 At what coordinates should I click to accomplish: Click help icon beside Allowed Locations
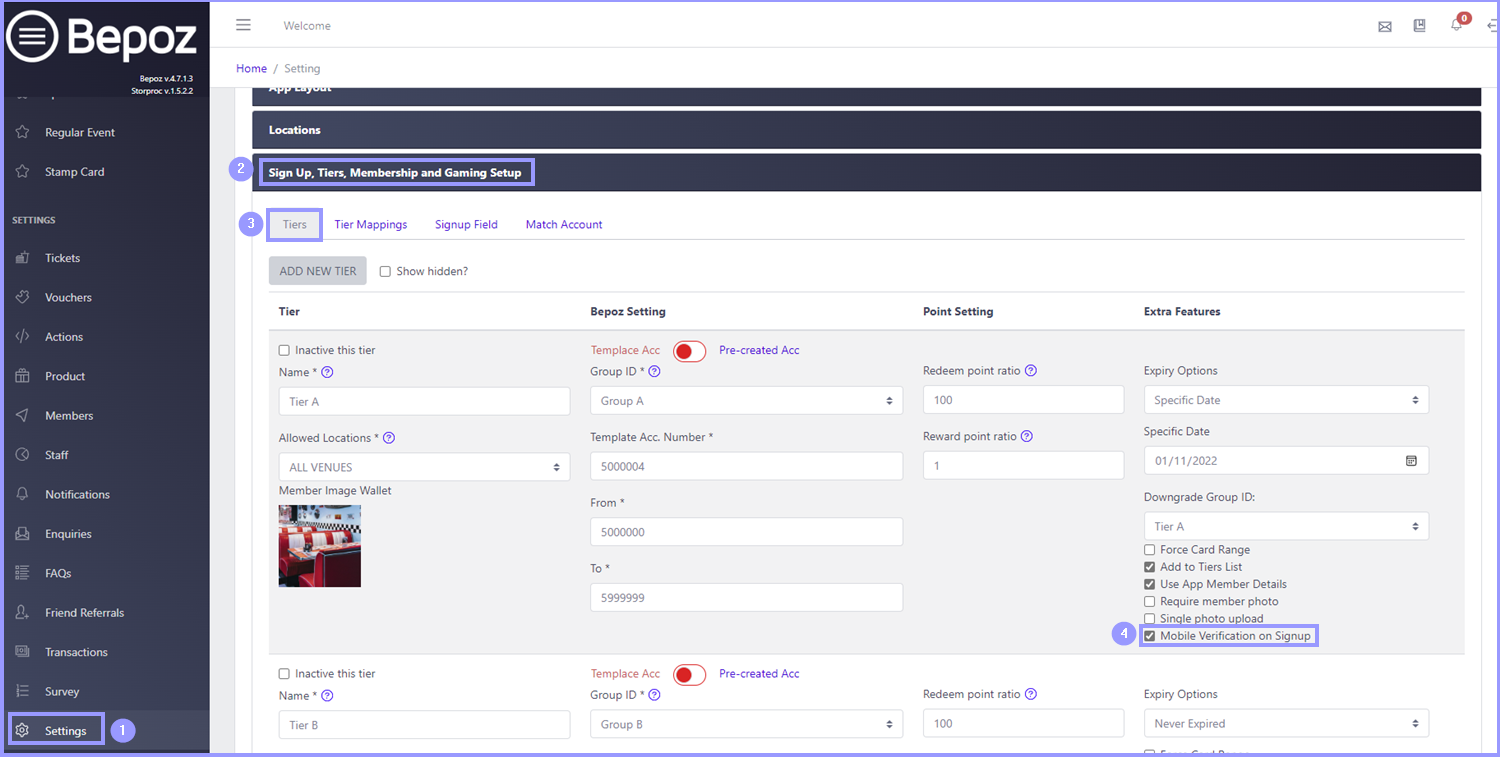tap(389, 438)
